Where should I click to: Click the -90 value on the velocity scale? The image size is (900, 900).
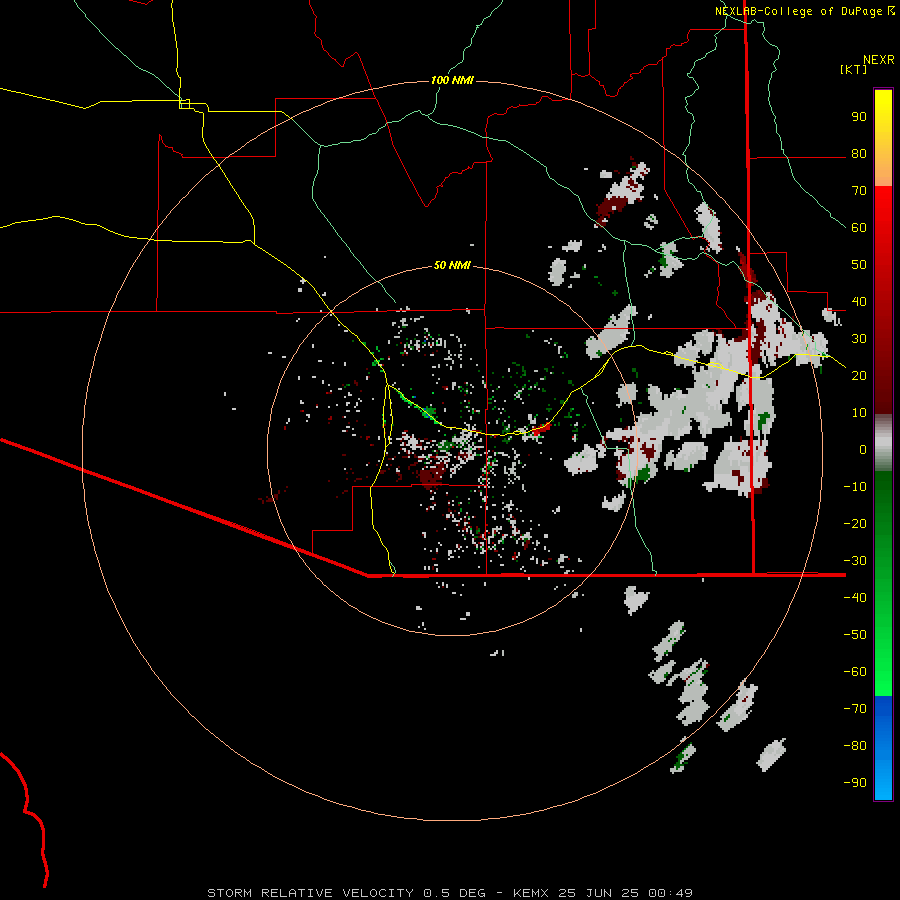[855, 783]
